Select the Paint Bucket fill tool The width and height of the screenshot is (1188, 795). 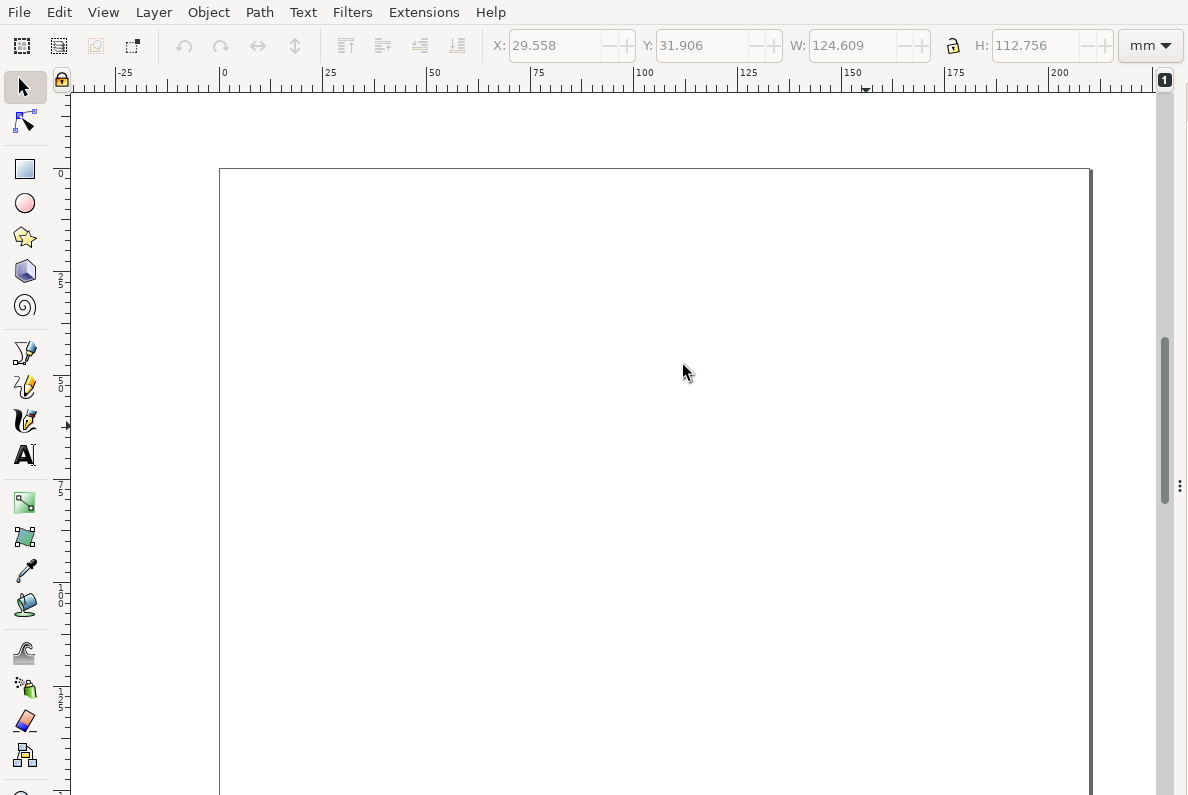[24, 605]
